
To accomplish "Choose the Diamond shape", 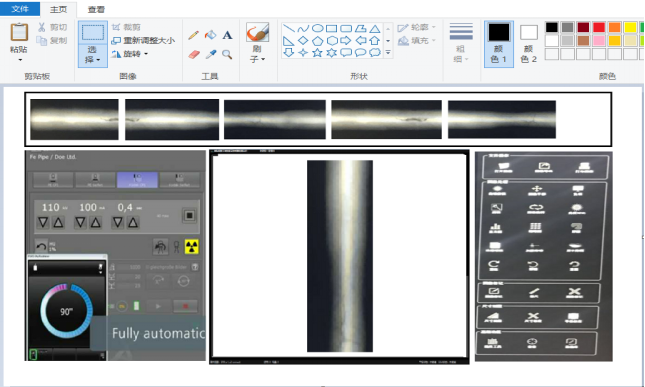I will point(303,41).
